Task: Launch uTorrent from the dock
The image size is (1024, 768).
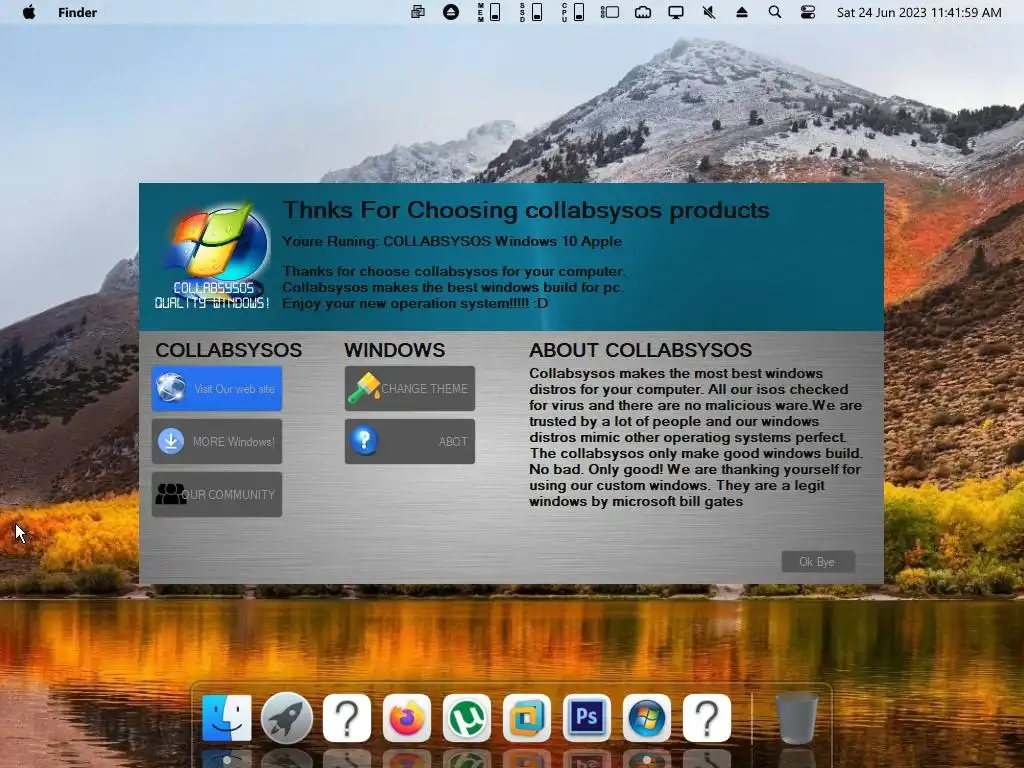Action: pos(466,718)
